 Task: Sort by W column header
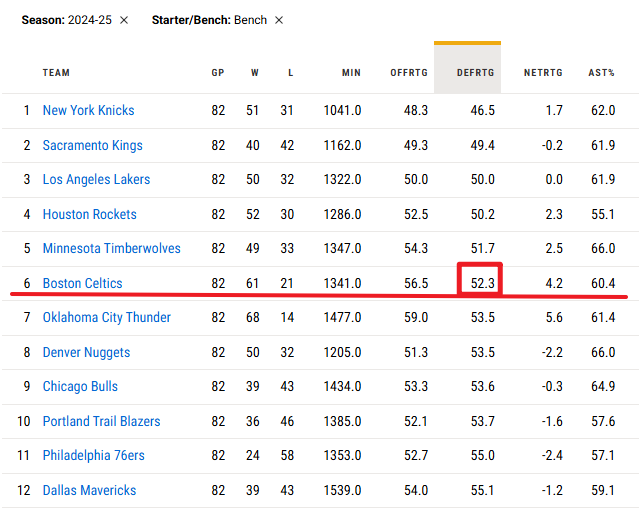[x=255, y=73]
